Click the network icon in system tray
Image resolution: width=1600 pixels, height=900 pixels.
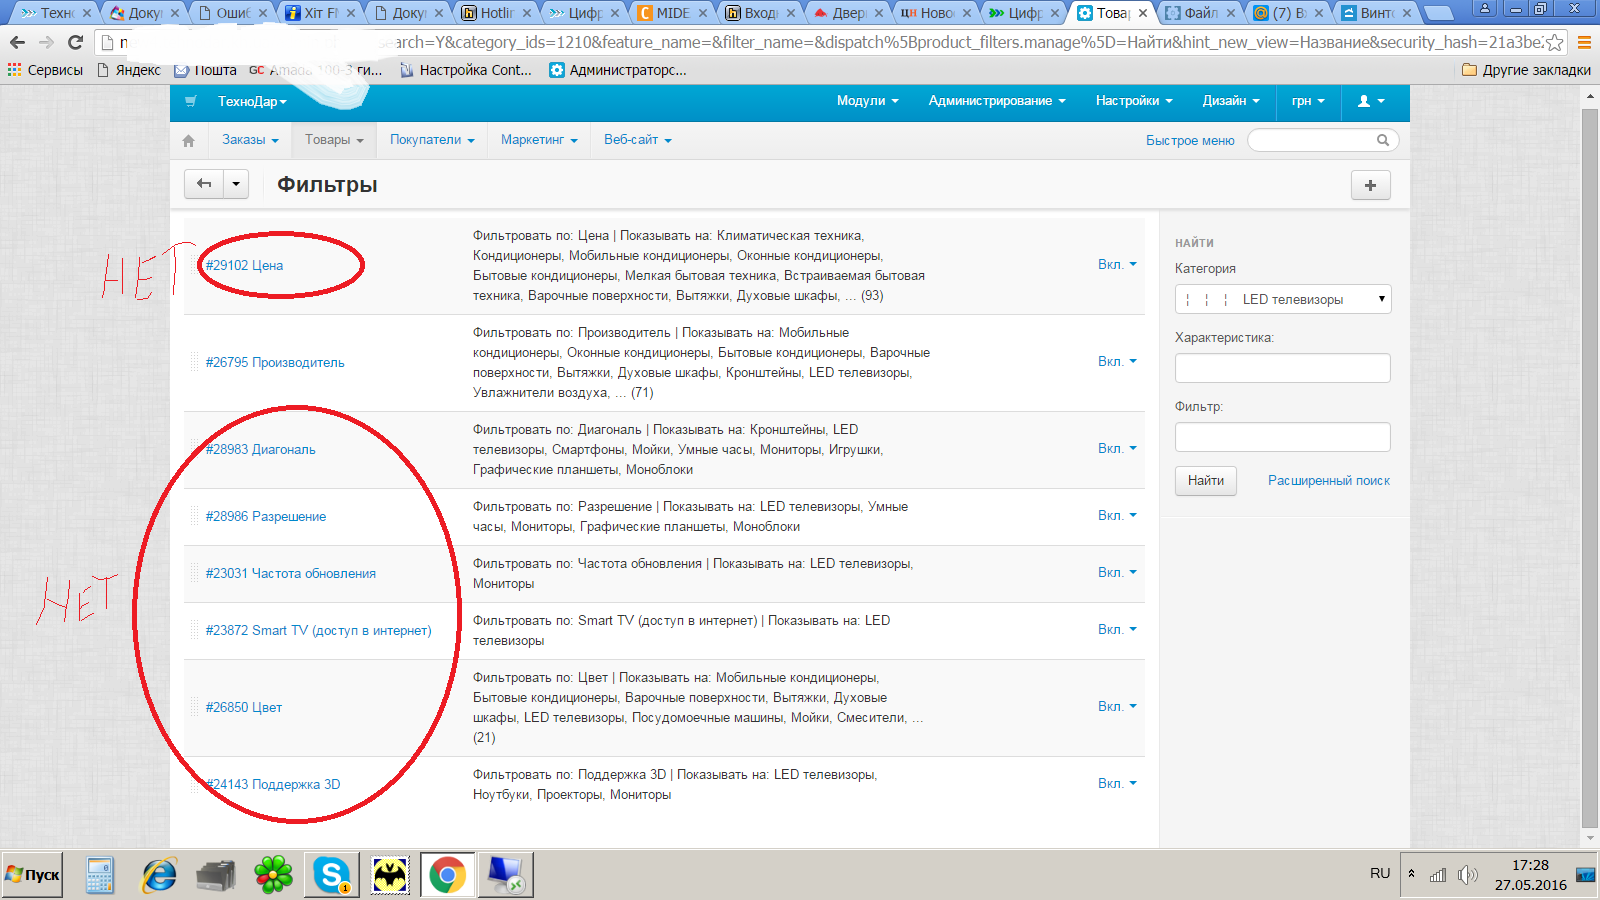click(x=1438, y=875)
